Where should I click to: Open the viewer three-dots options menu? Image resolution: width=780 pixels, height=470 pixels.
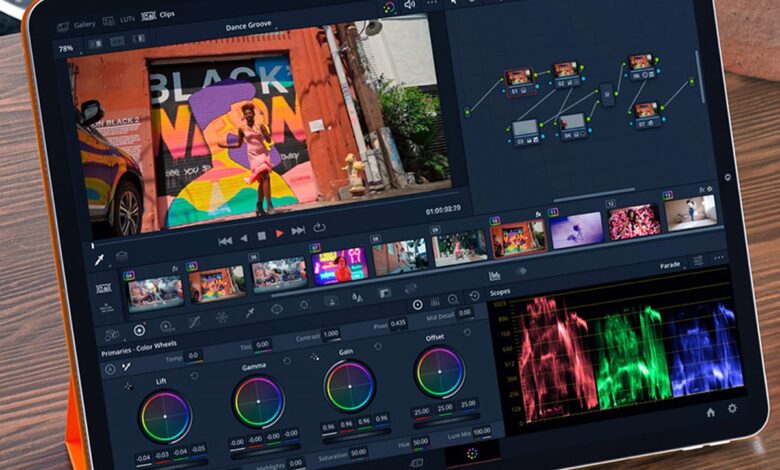432,3
